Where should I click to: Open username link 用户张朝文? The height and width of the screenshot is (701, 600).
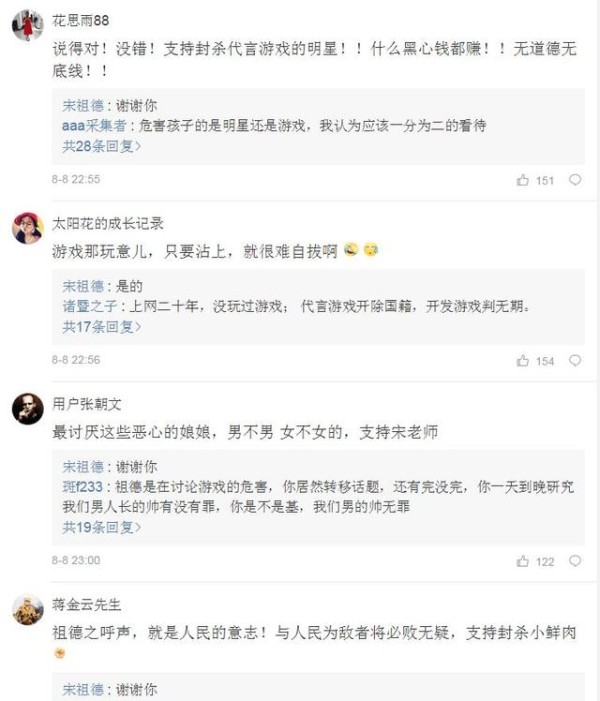click(87, 403)
